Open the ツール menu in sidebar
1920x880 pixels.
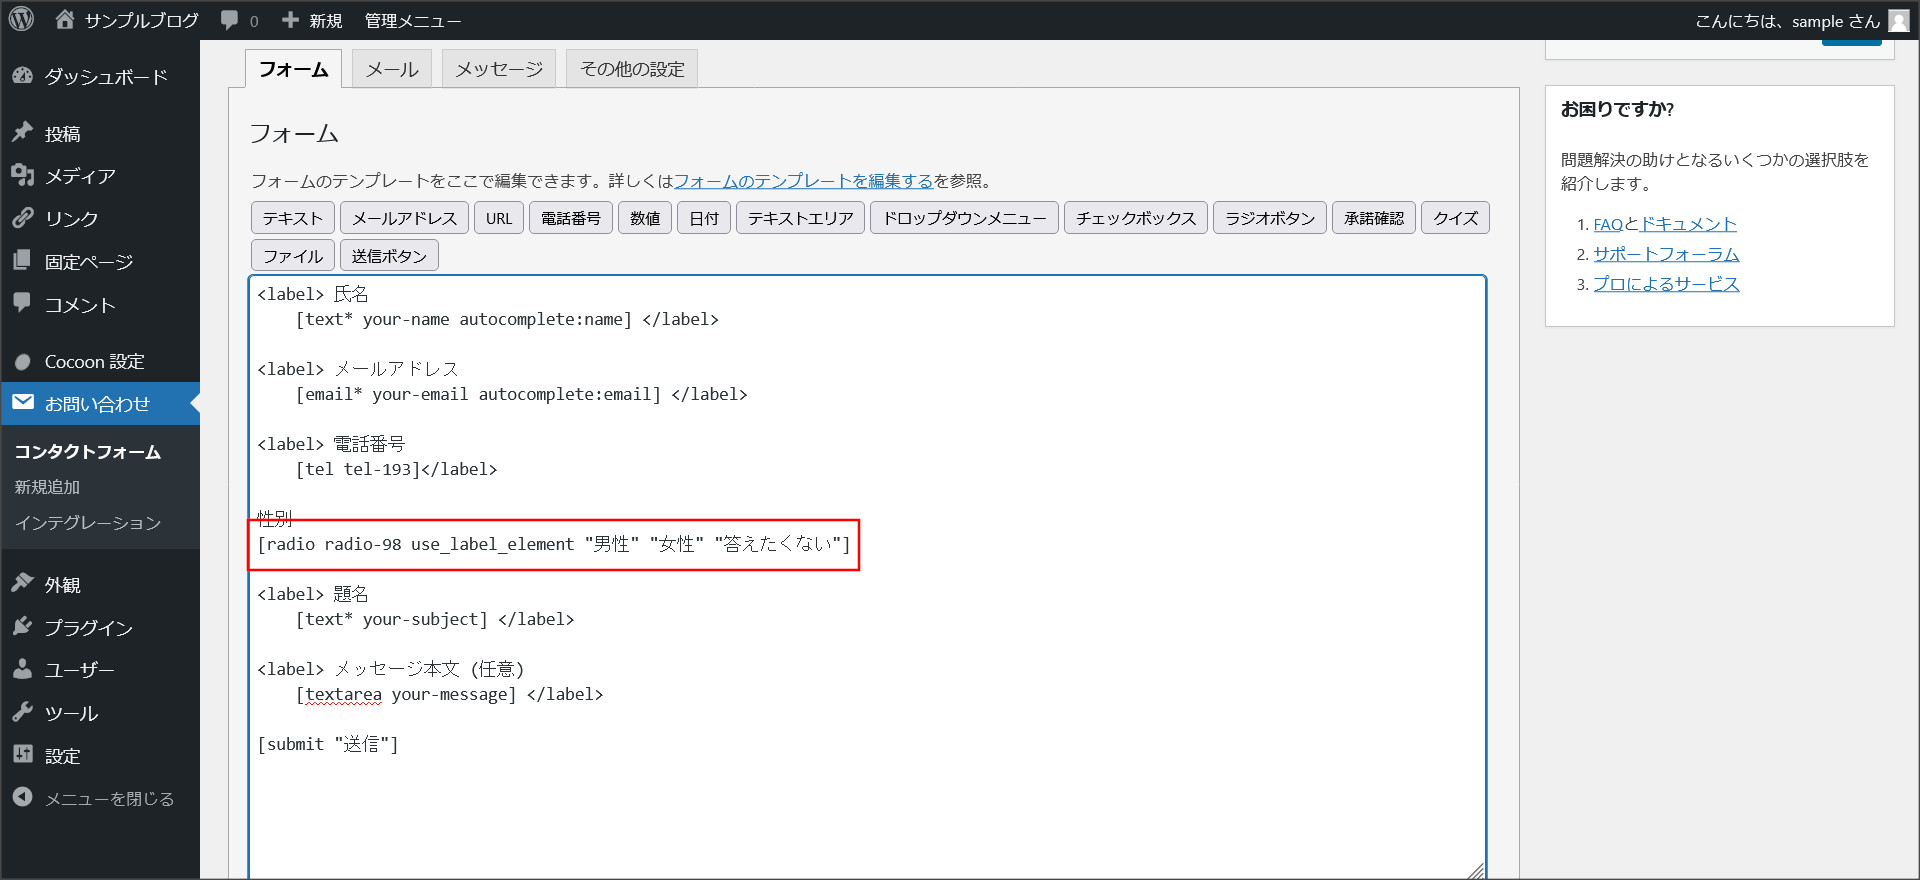[x=71, y=713]
